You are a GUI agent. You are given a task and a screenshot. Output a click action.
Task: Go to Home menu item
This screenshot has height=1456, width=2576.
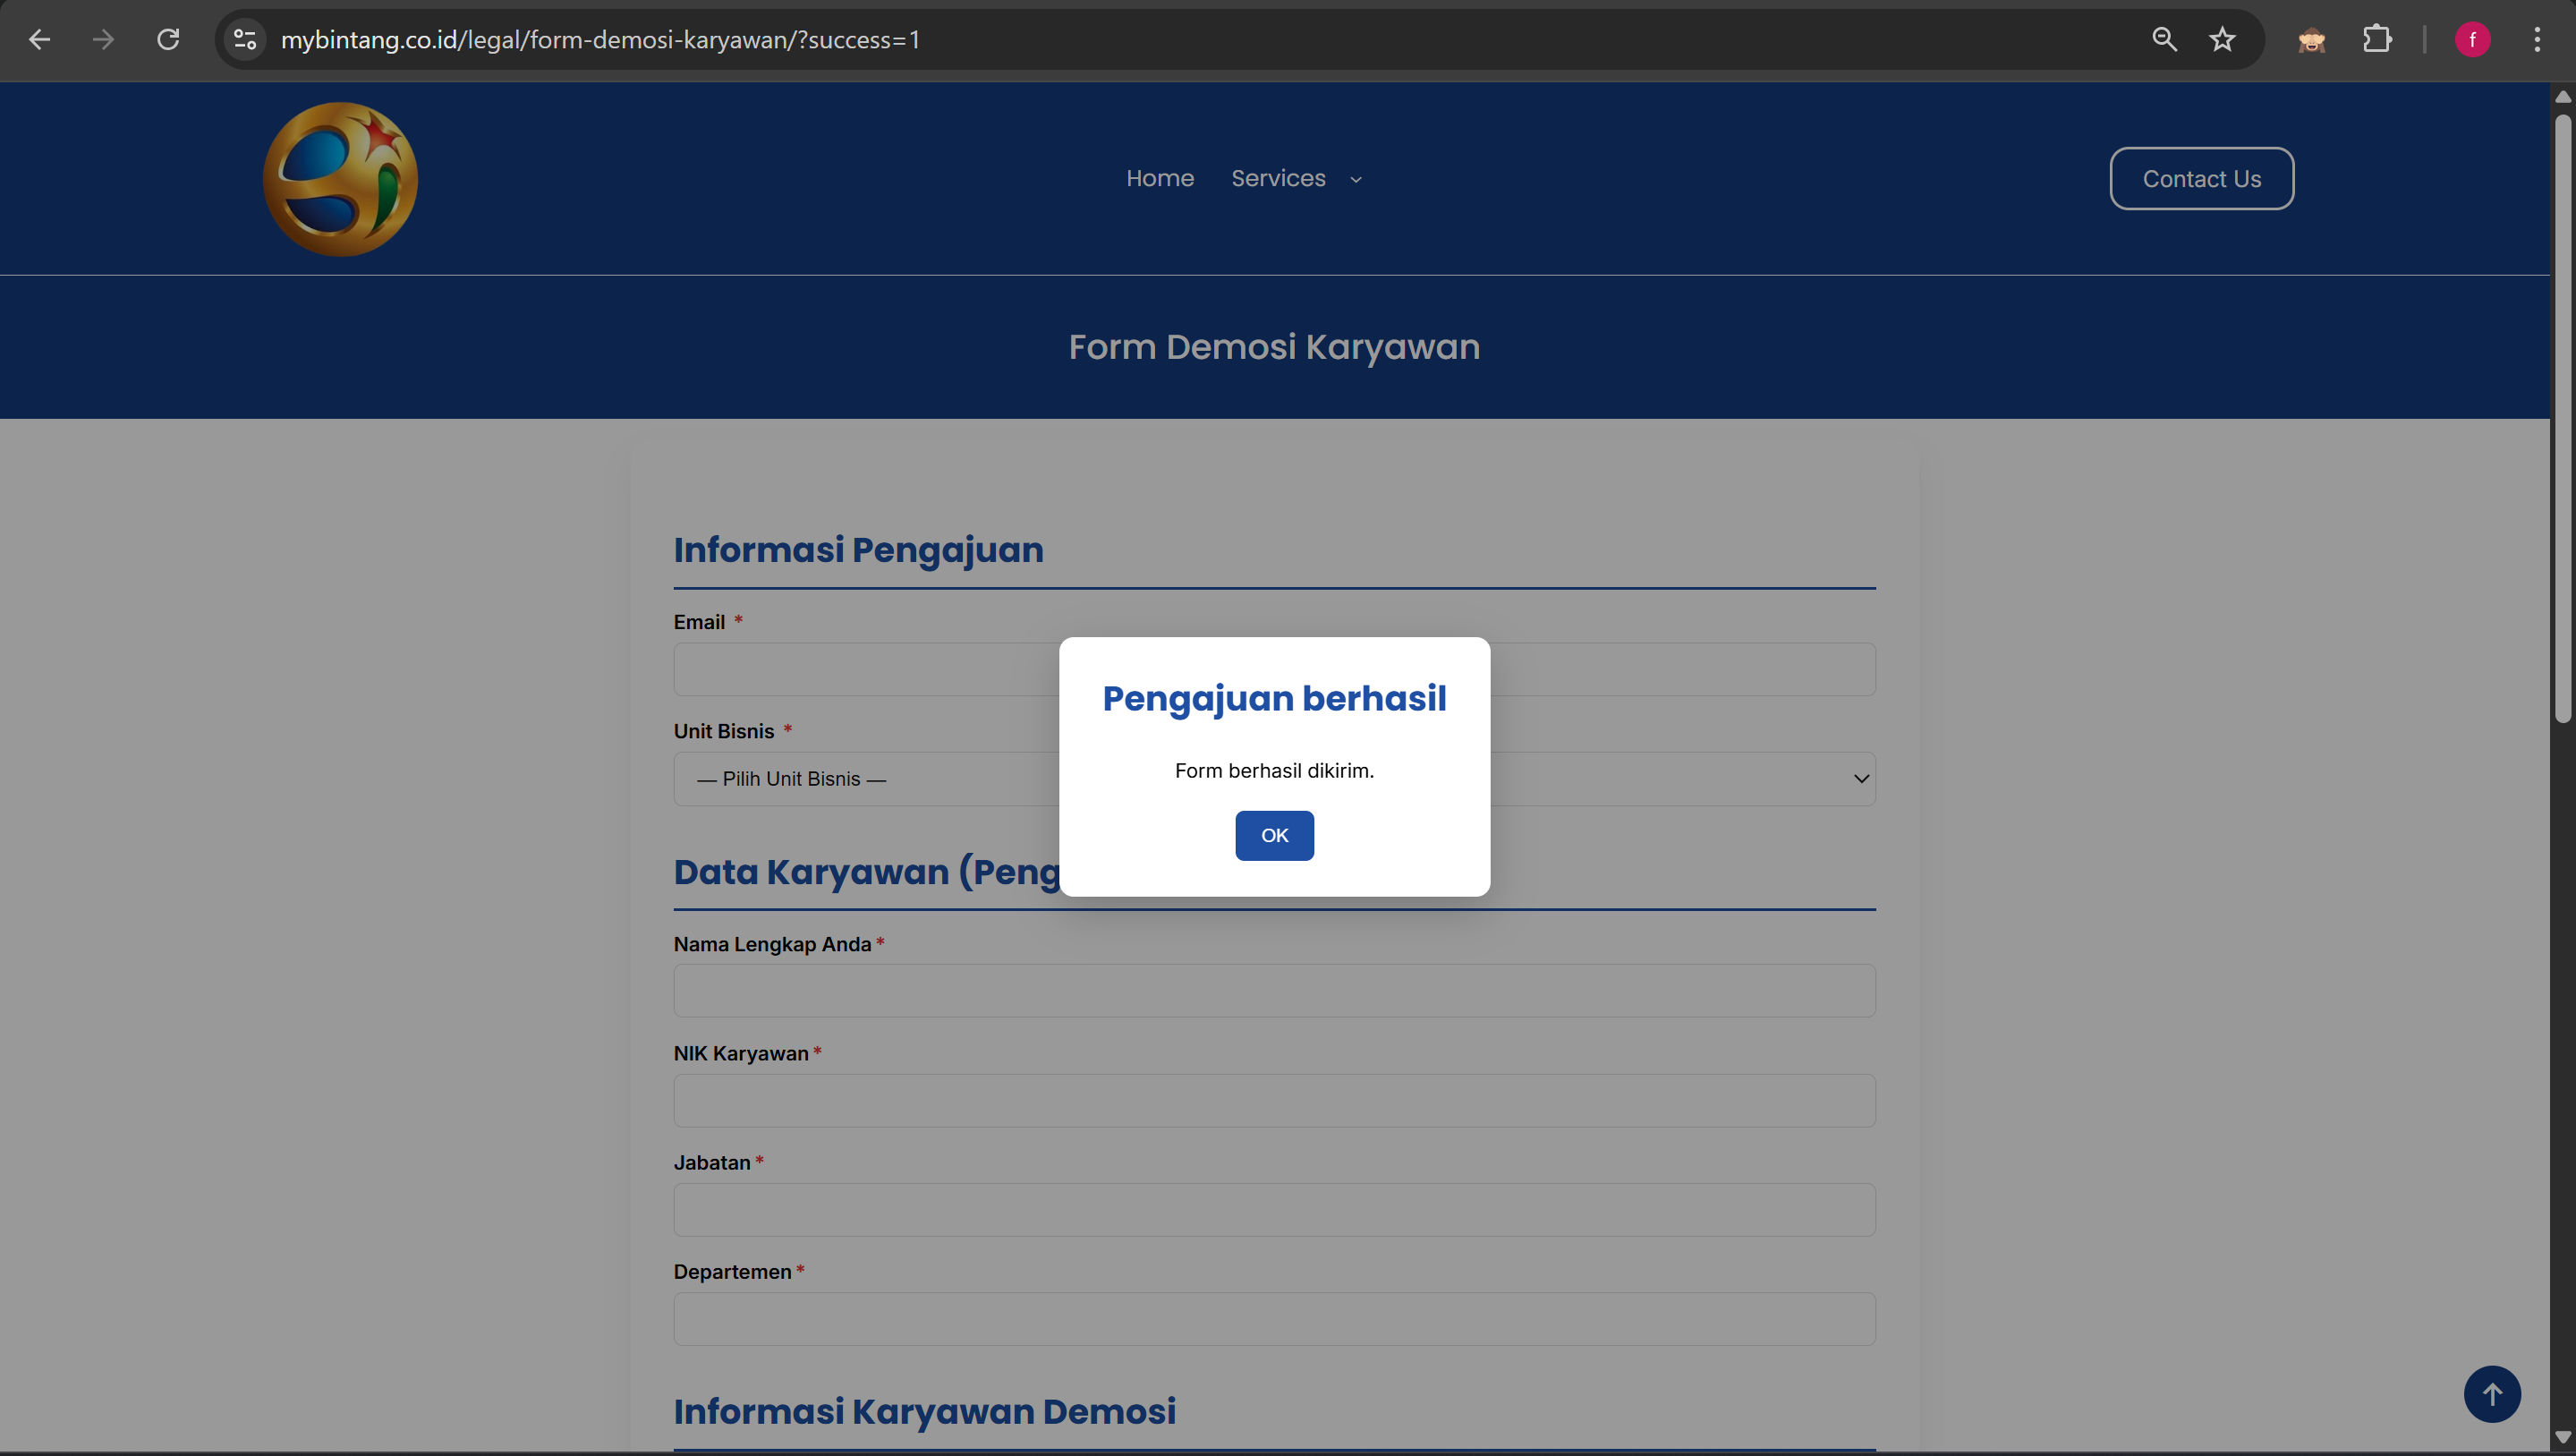(x=1160, y=178)
